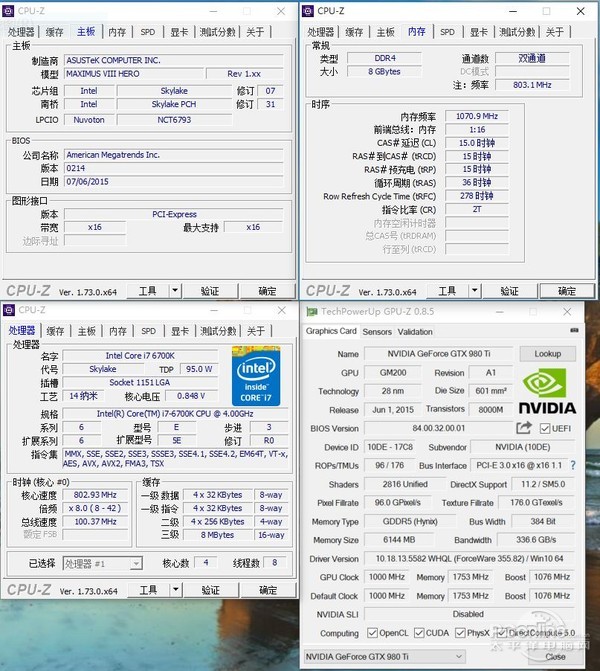Click the motherboard model field MAXIMUS VIII HERO
Screen dimensions: 600x671
pos(134,74)
